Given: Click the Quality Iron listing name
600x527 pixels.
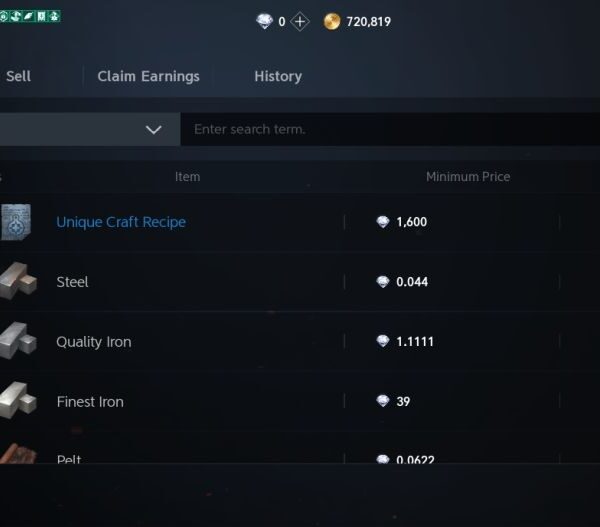Looking at the screenshot, I should 93,342.
